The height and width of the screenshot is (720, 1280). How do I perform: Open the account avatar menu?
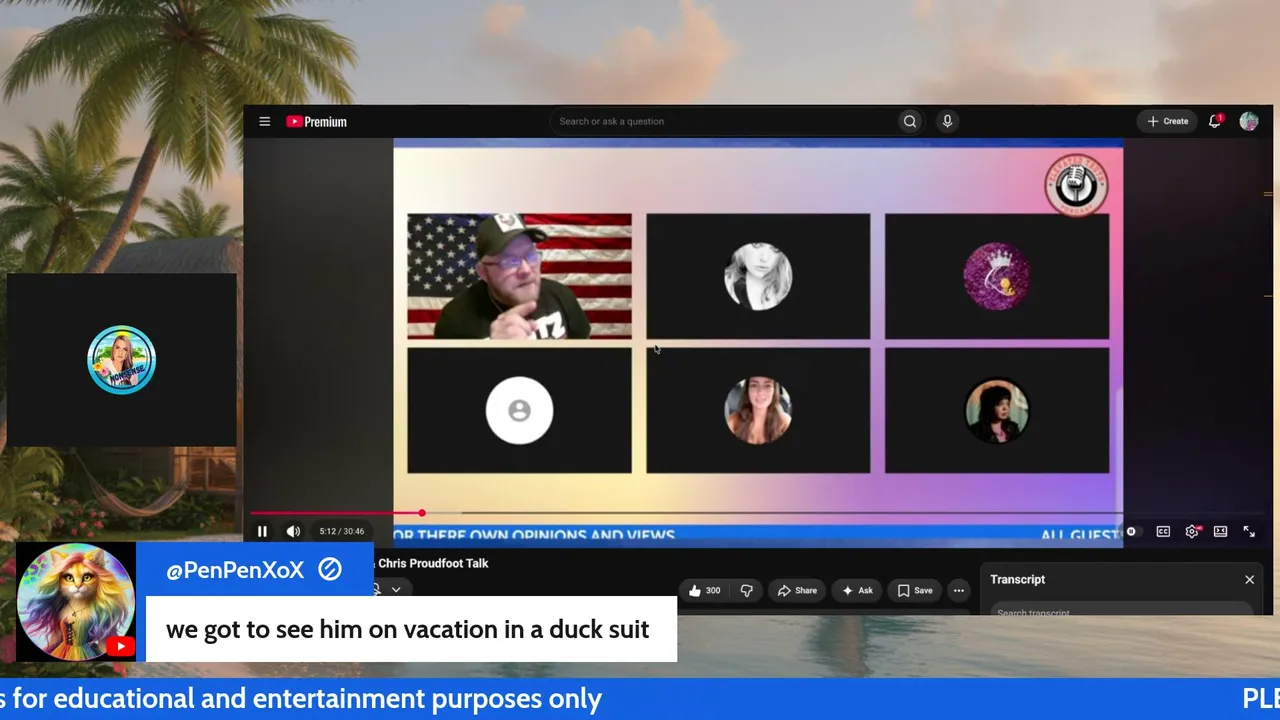pyautogui.click(x=1249, y=121)
